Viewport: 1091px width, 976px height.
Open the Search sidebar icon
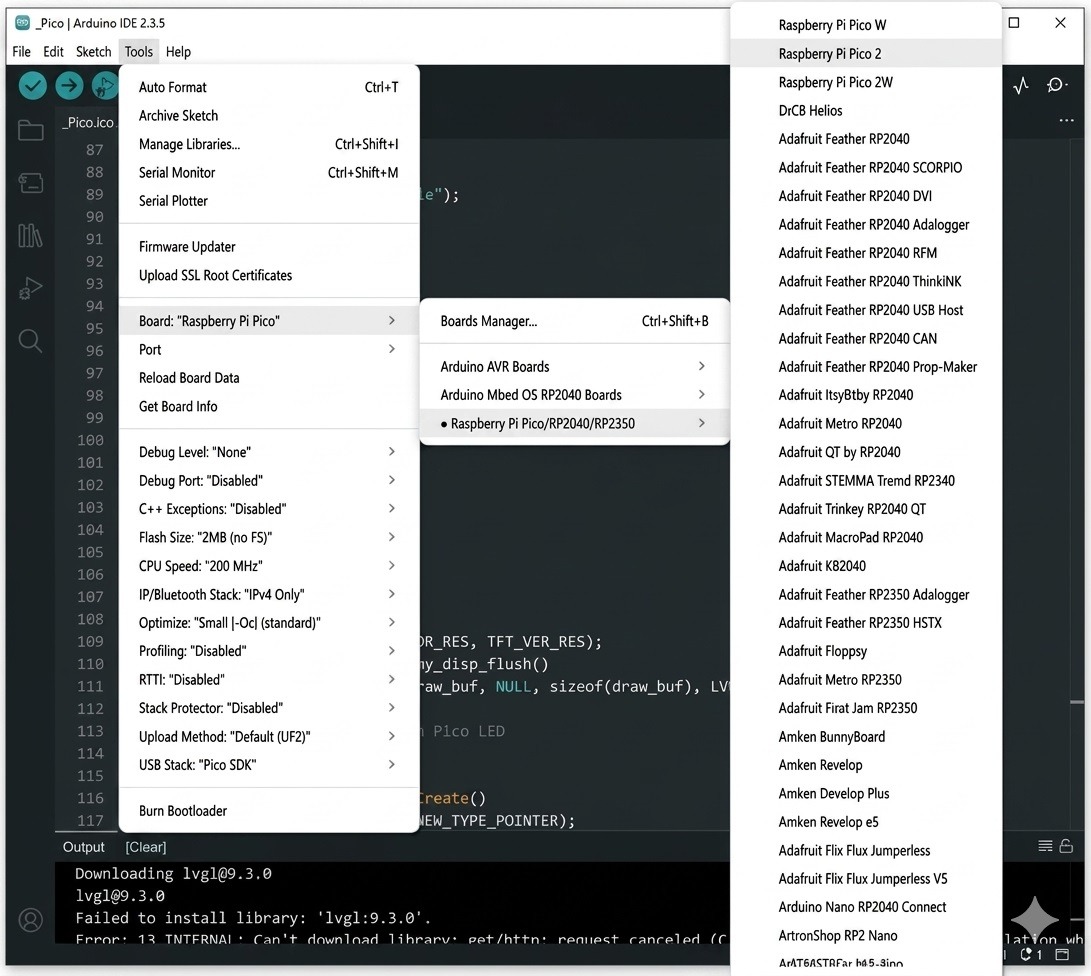pos(31,341)
